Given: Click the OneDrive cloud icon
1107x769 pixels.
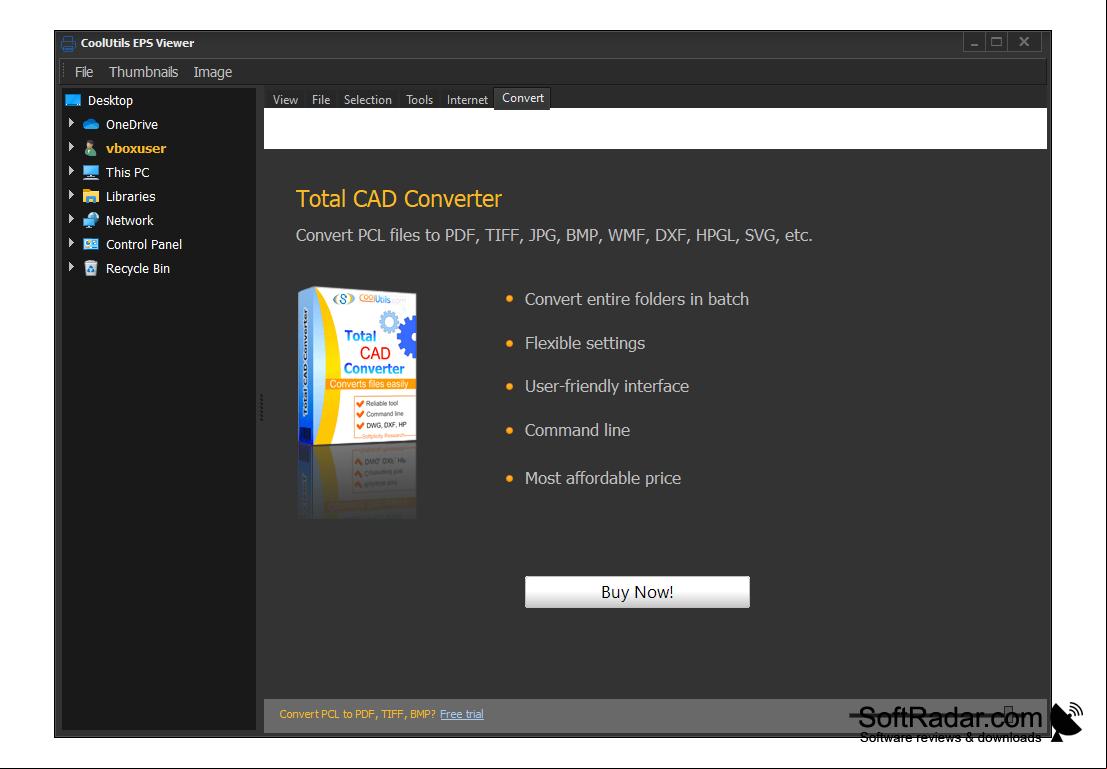Looking at the screenshot, I should tap(91, 124).
